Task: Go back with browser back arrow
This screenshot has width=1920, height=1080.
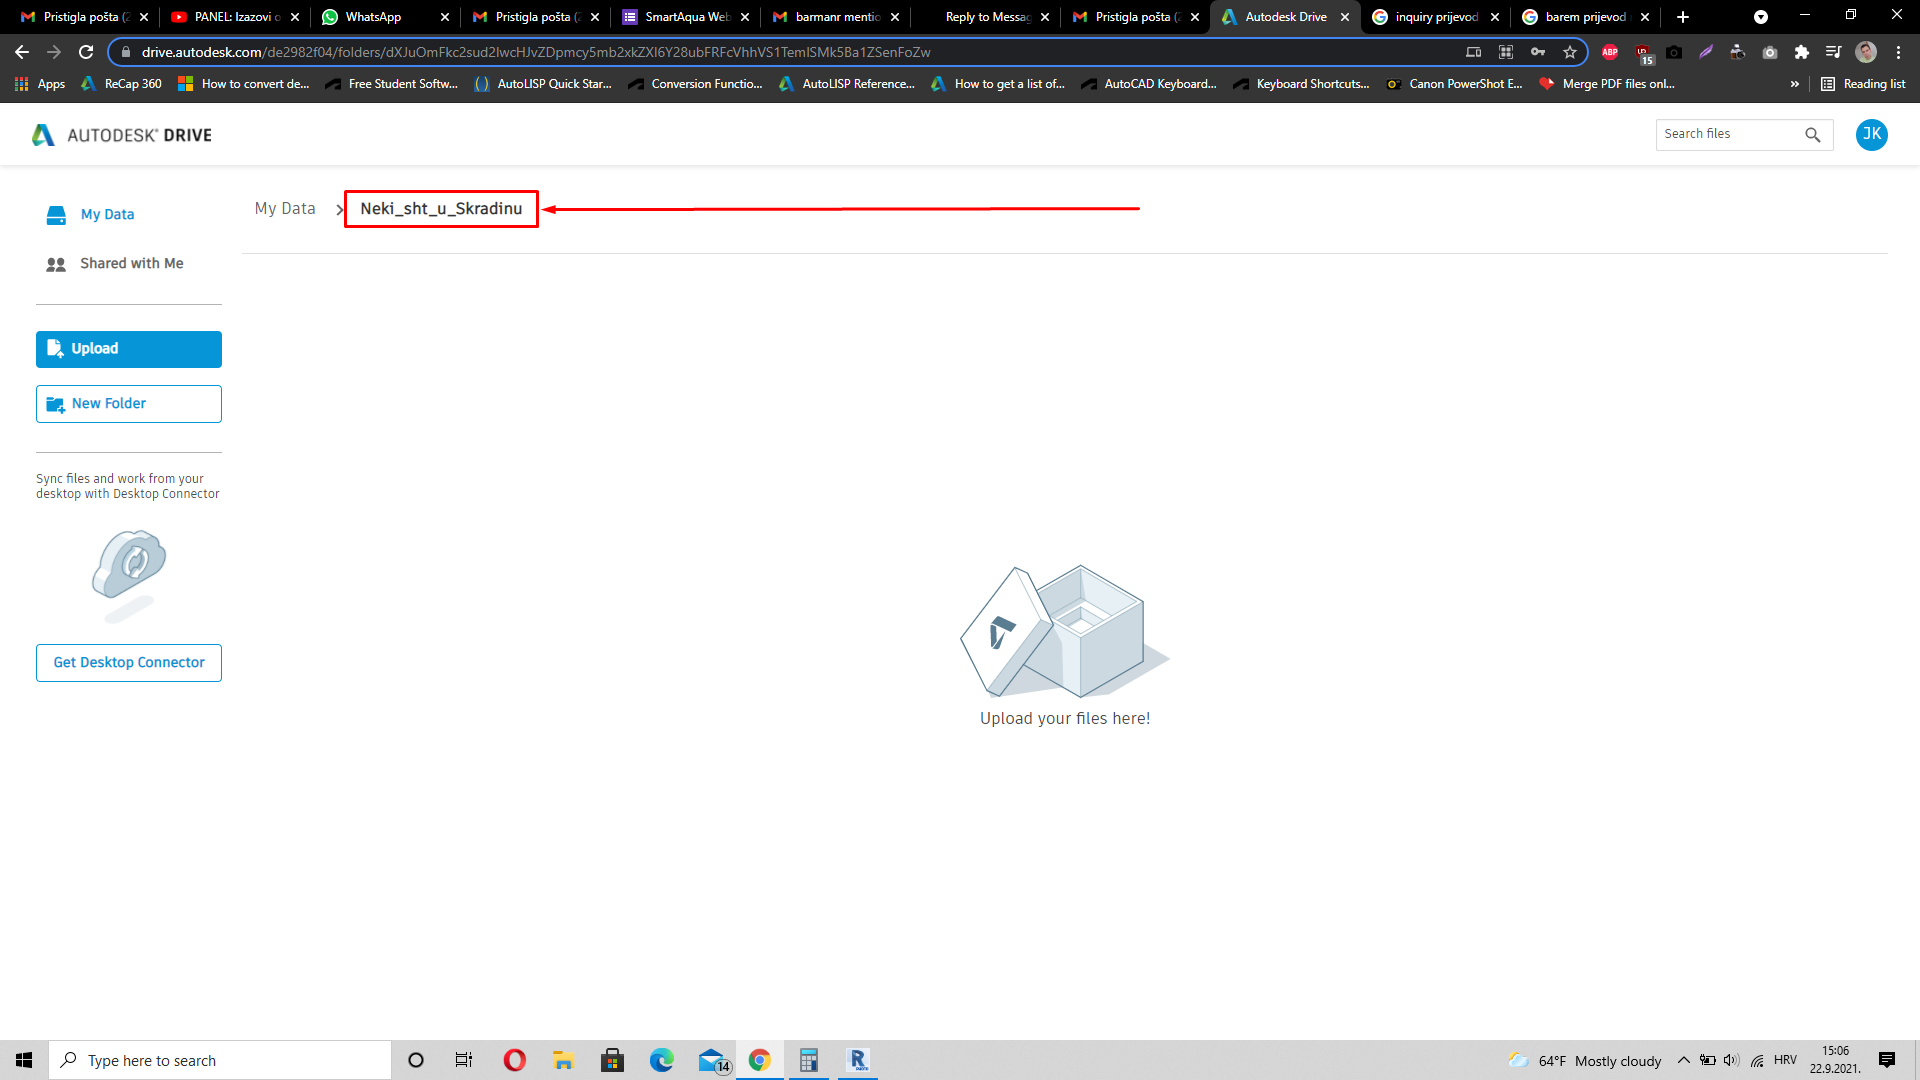Action: [x=22, y=52]
